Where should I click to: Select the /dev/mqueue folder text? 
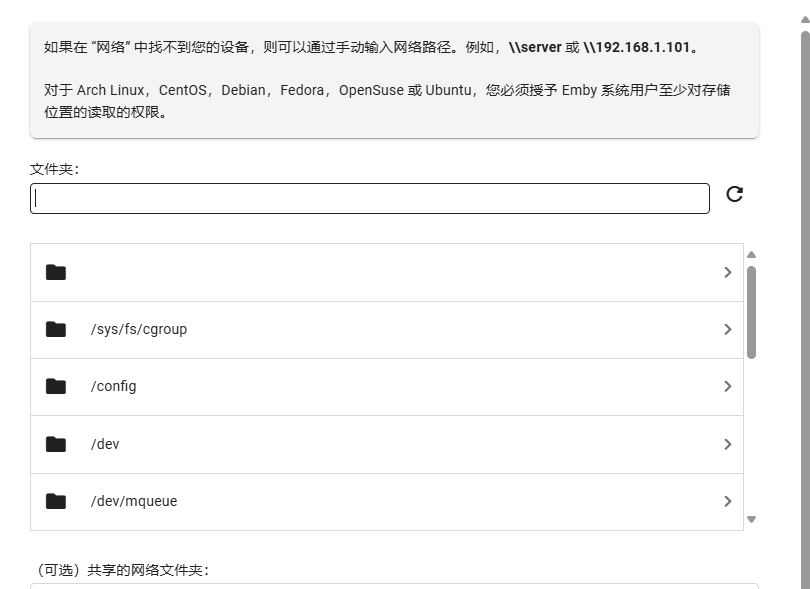(x=134, y=501)
